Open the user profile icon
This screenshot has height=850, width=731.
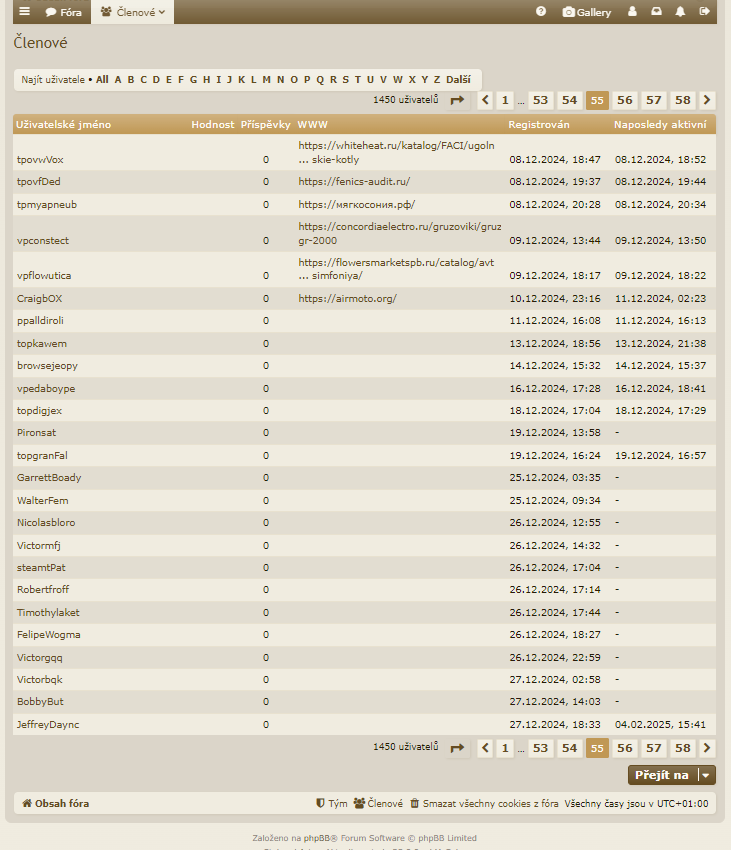(x=632, y=12)
